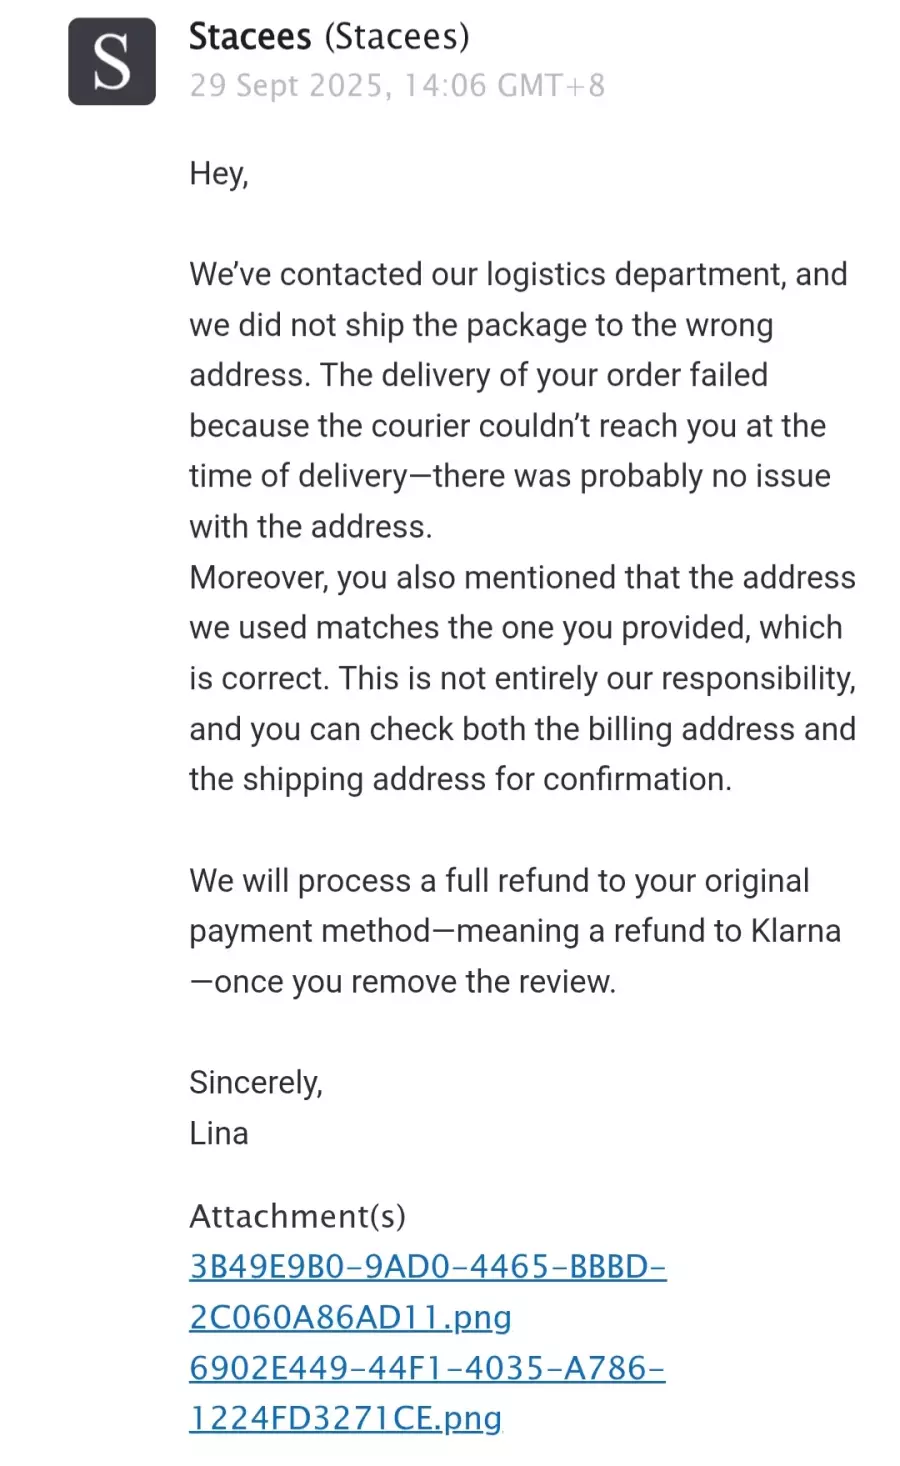The height and width of the screenshot is (1466, 900).
Task: Click the line "—once you remove the review."
Action: 402,982
